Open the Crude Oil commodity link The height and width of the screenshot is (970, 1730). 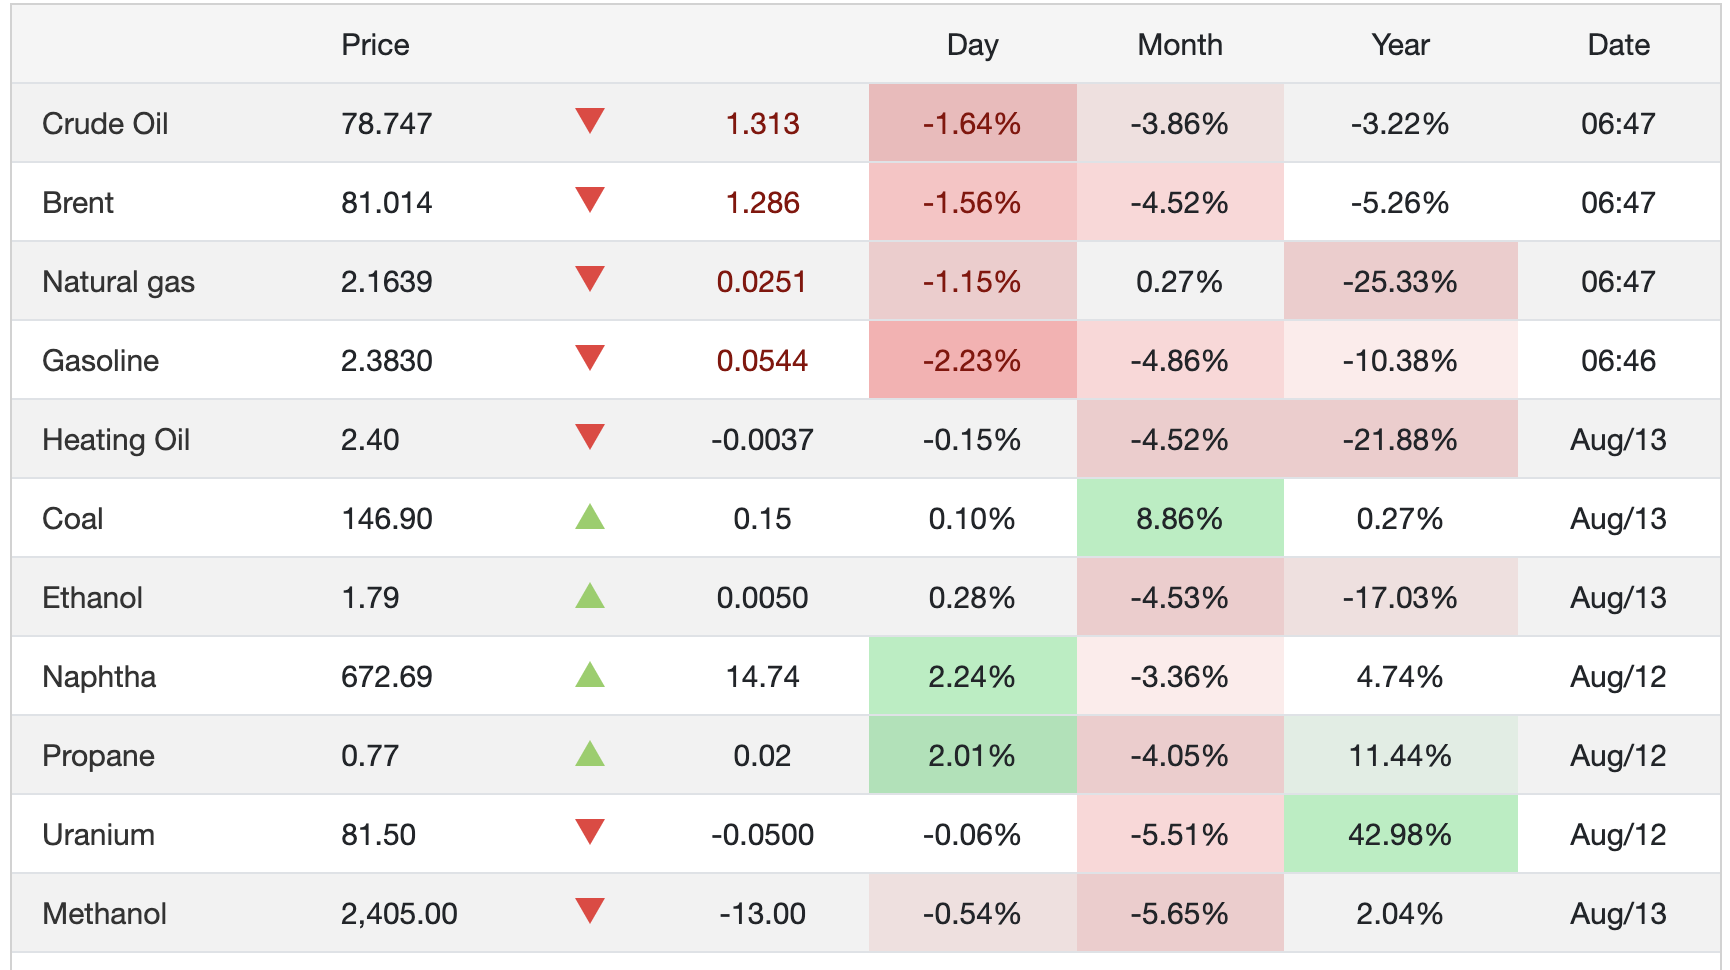click(x=105, y=124)
